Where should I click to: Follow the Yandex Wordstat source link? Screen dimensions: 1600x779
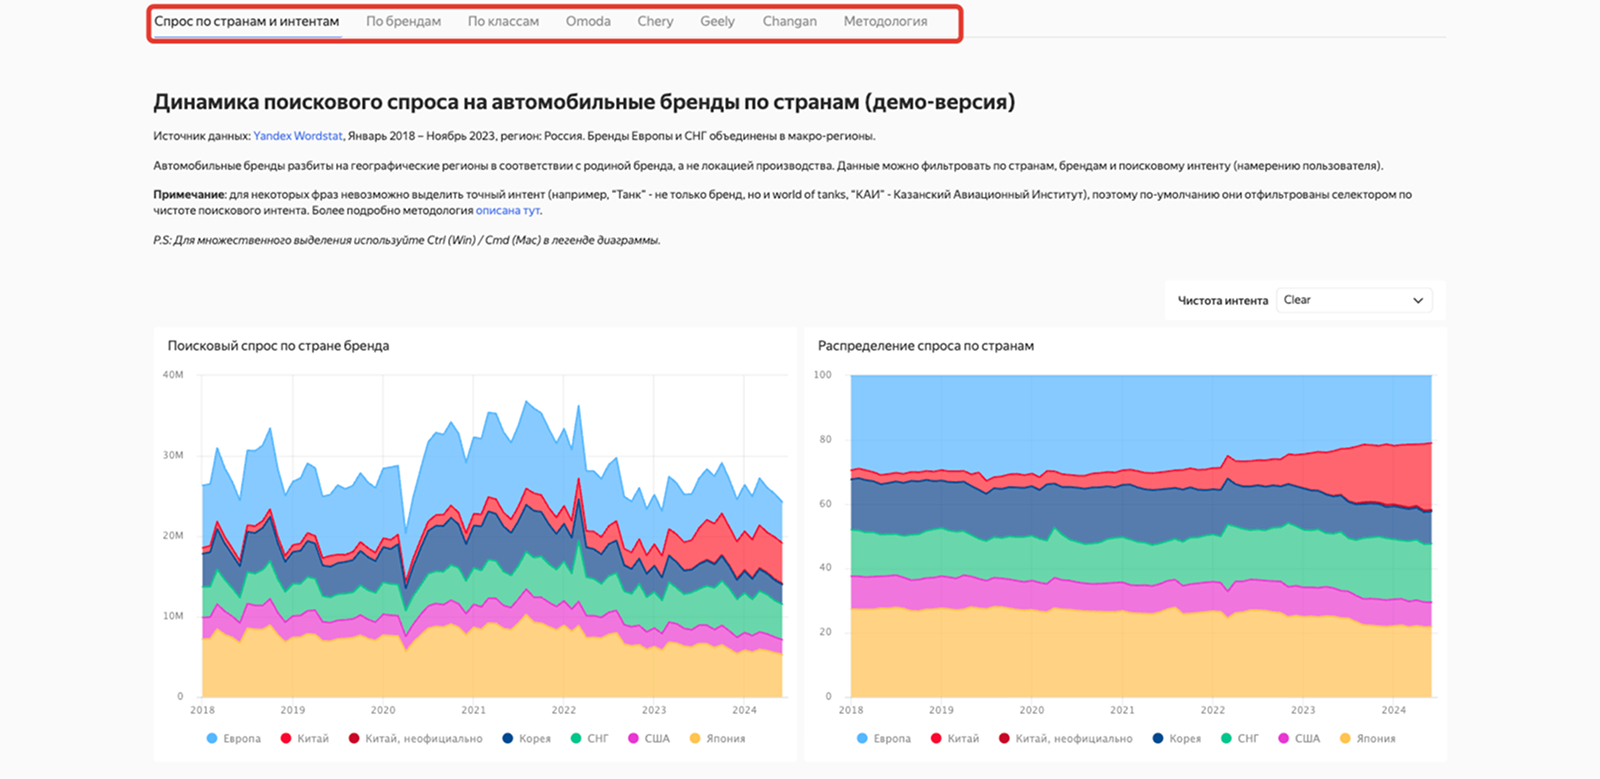point(298,136)
